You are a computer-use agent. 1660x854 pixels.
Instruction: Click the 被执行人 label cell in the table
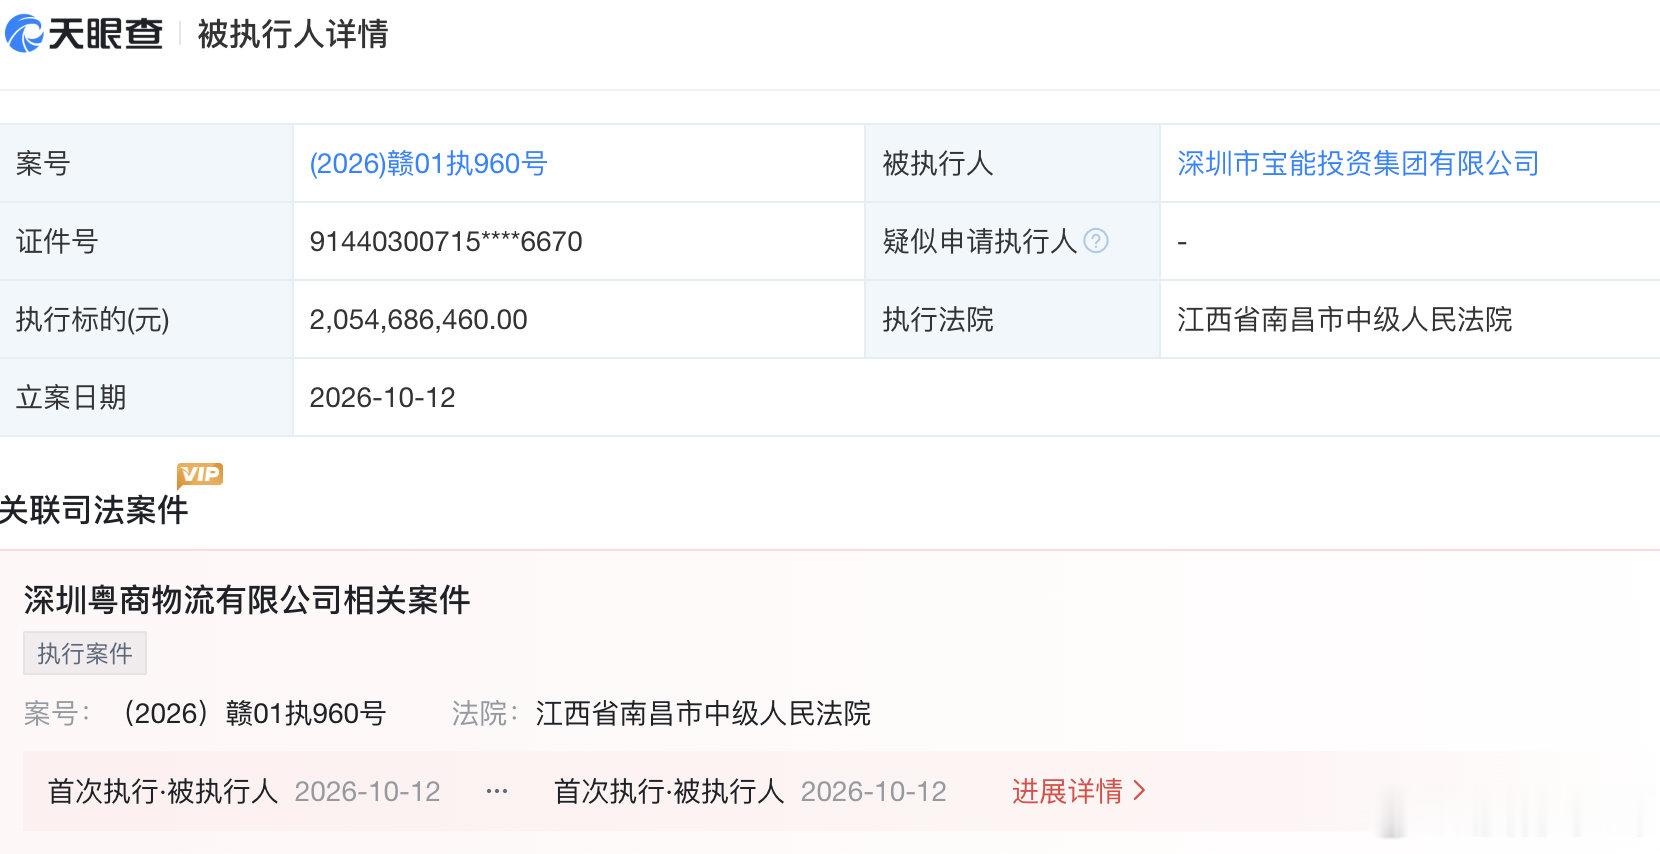coord(1012,163)
